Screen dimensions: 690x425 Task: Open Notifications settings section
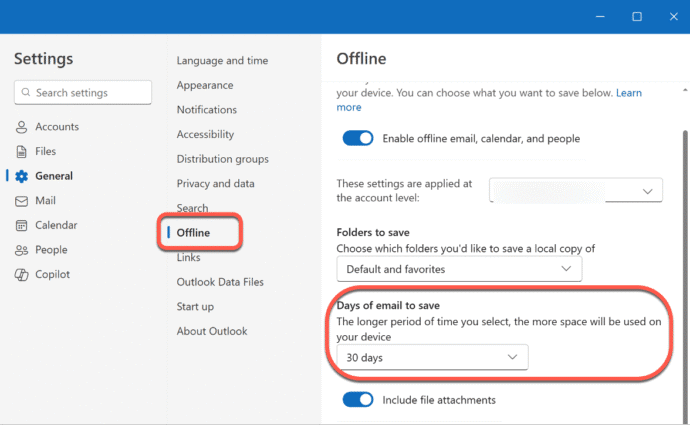click(206, 110)
